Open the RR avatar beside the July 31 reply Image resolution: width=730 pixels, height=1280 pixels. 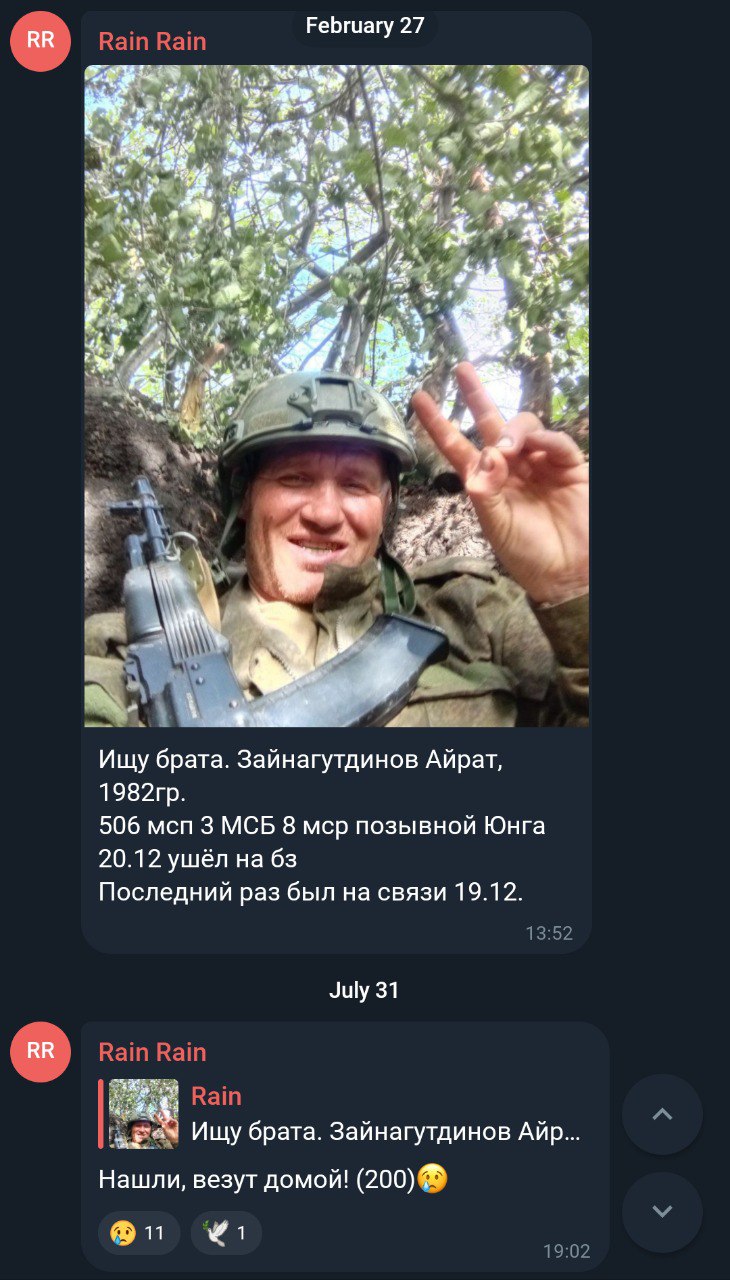point(40,1051)
